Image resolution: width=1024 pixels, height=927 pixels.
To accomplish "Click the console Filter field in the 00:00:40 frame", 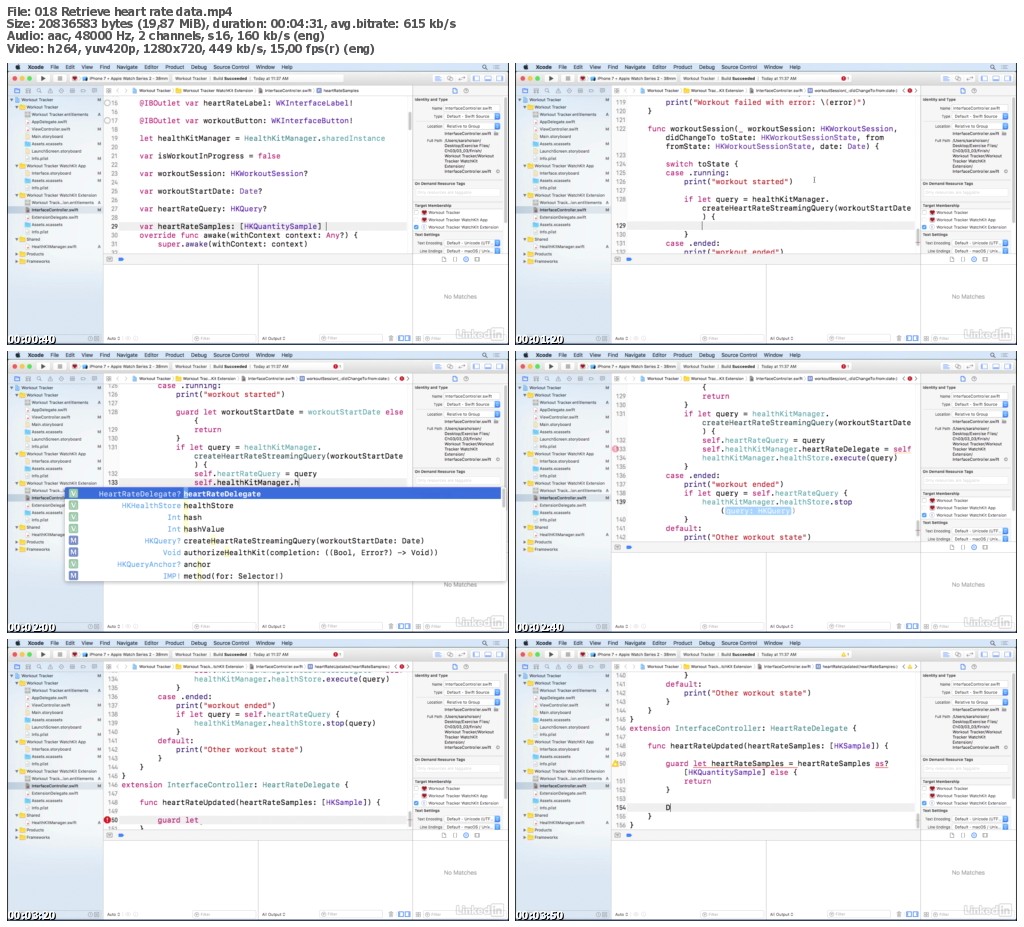I will point(351,338).
